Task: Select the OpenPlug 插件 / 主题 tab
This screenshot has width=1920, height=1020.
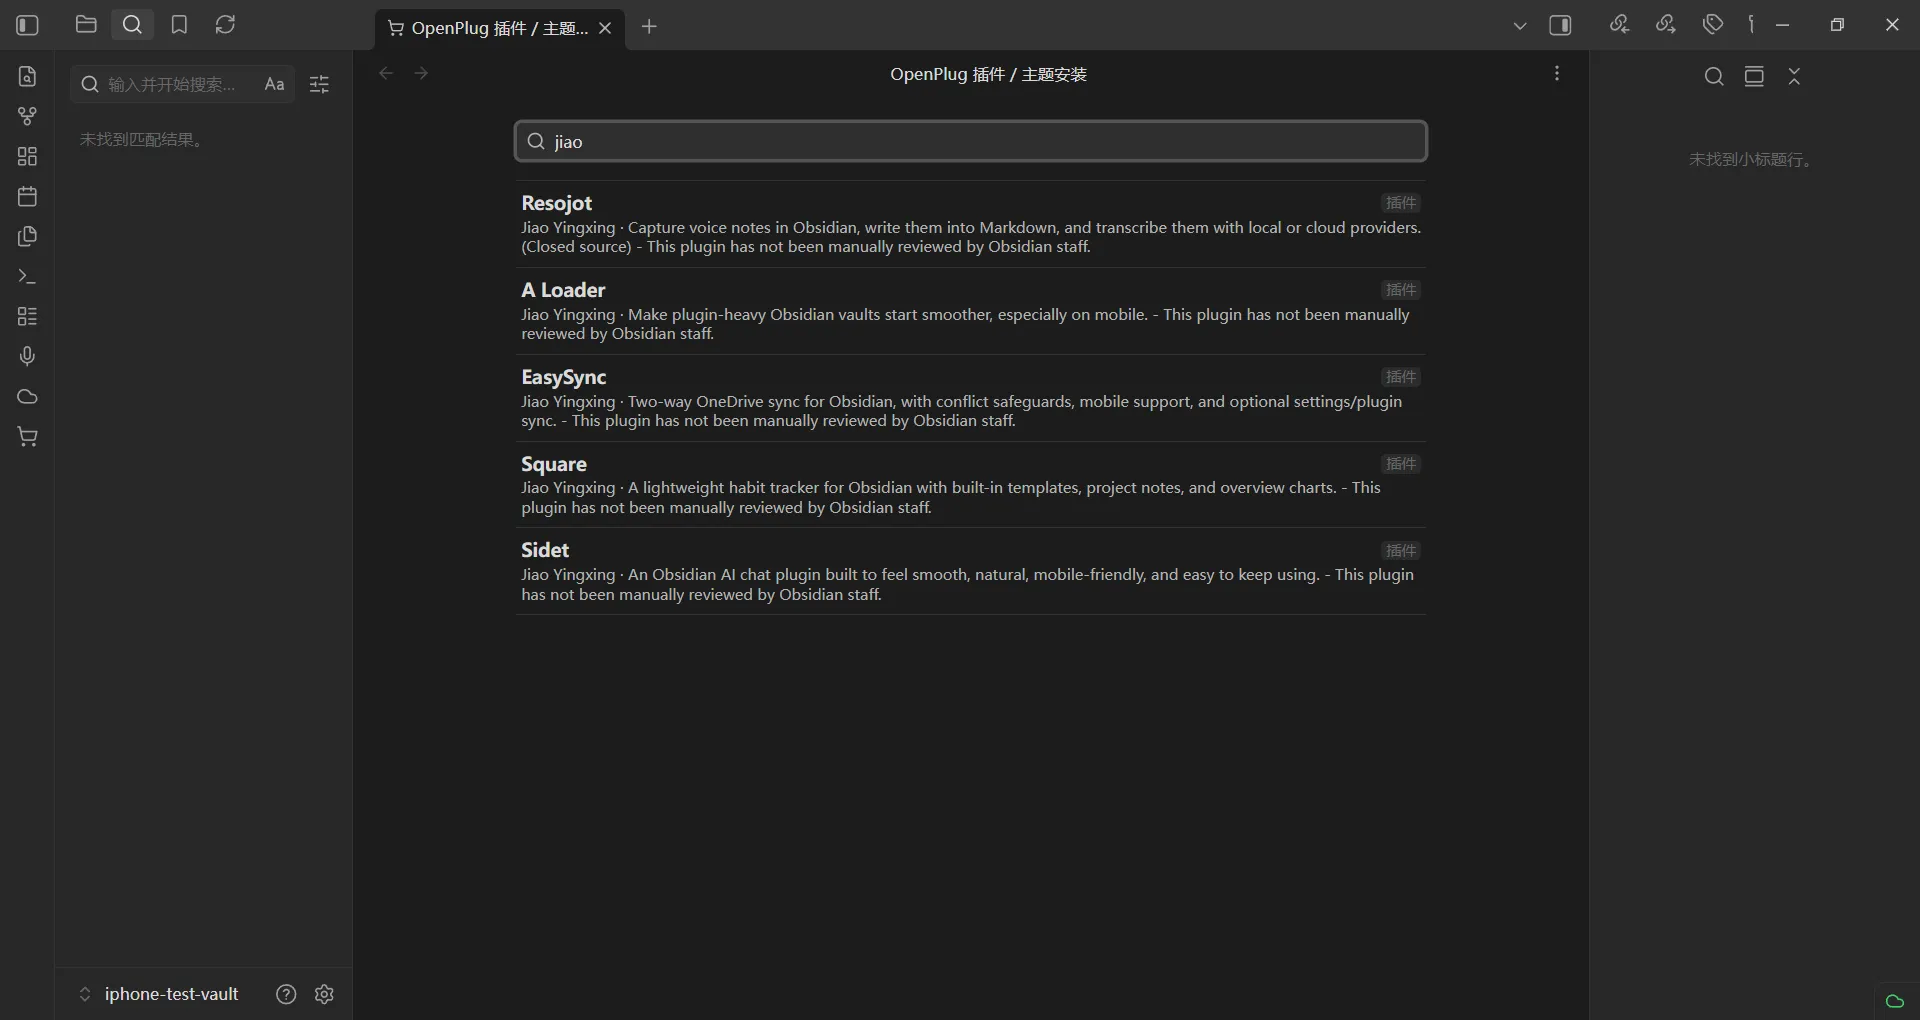Action: (x=488, y=28)
